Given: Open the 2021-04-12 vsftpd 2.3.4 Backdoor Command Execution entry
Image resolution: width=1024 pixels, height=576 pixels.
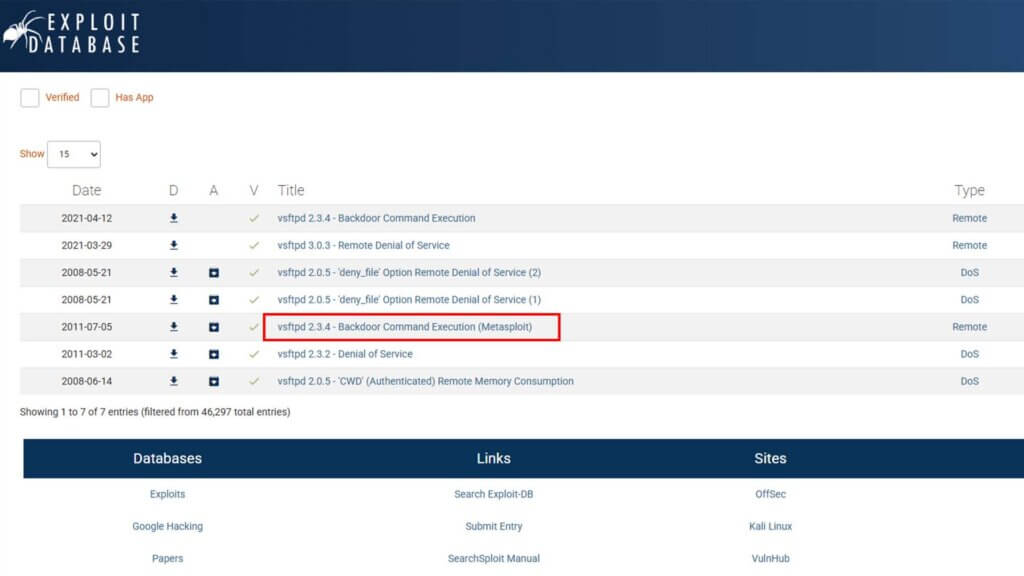Looking at the screenshot, I should coord(376,218).
